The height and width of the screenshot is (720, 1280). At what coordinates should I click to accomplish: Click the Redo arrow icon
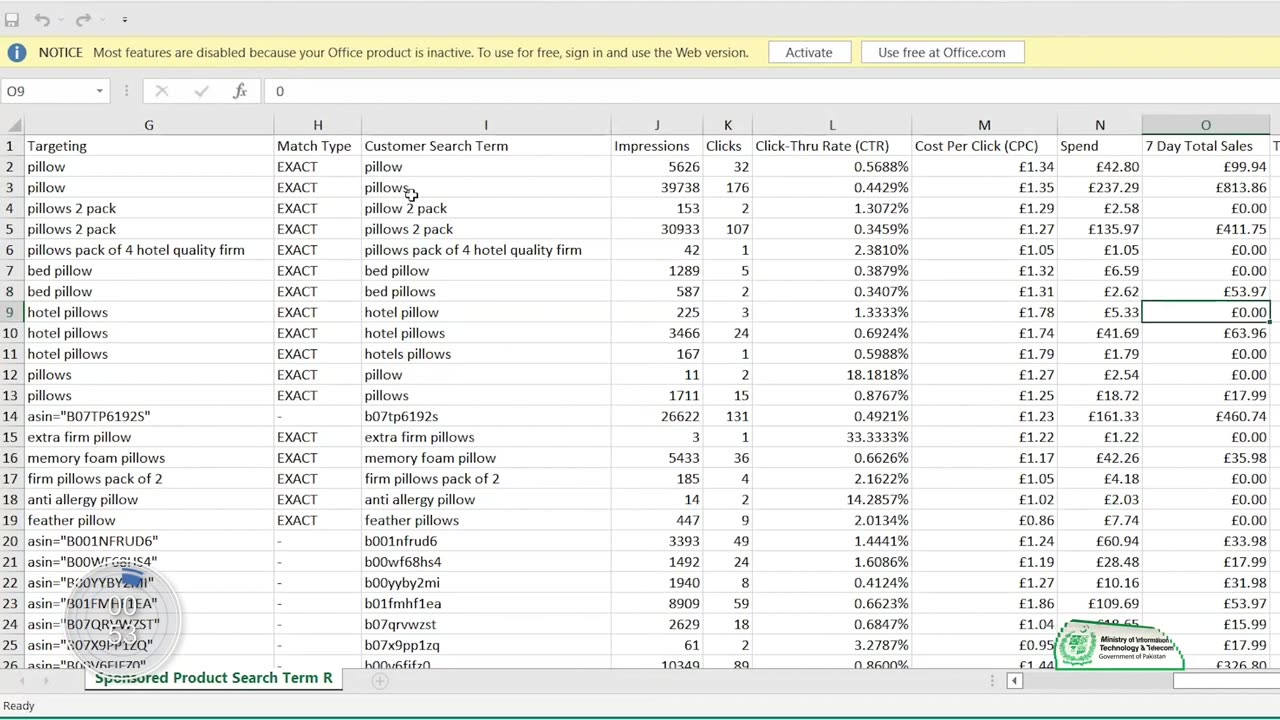(x=83, y=19)
